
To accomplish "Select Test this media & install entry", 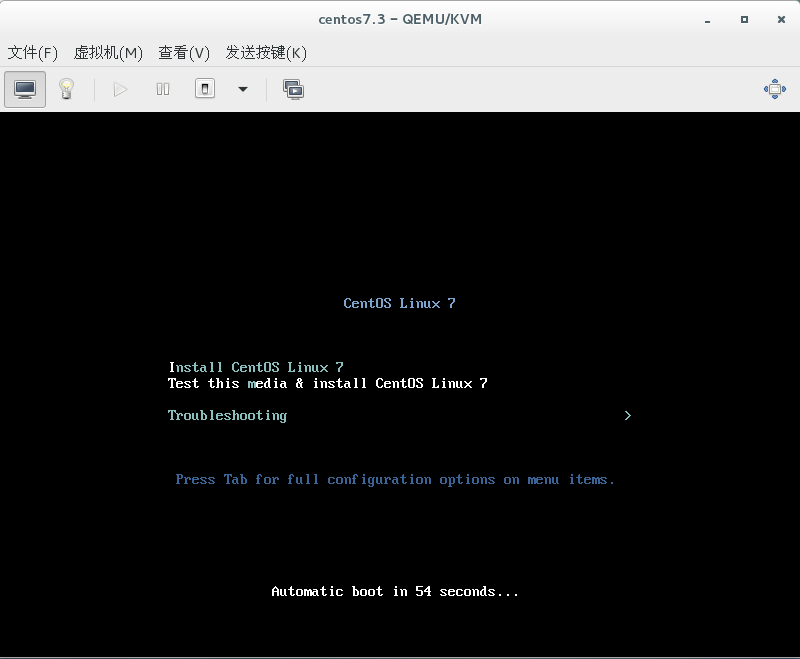I will point(328,384).
